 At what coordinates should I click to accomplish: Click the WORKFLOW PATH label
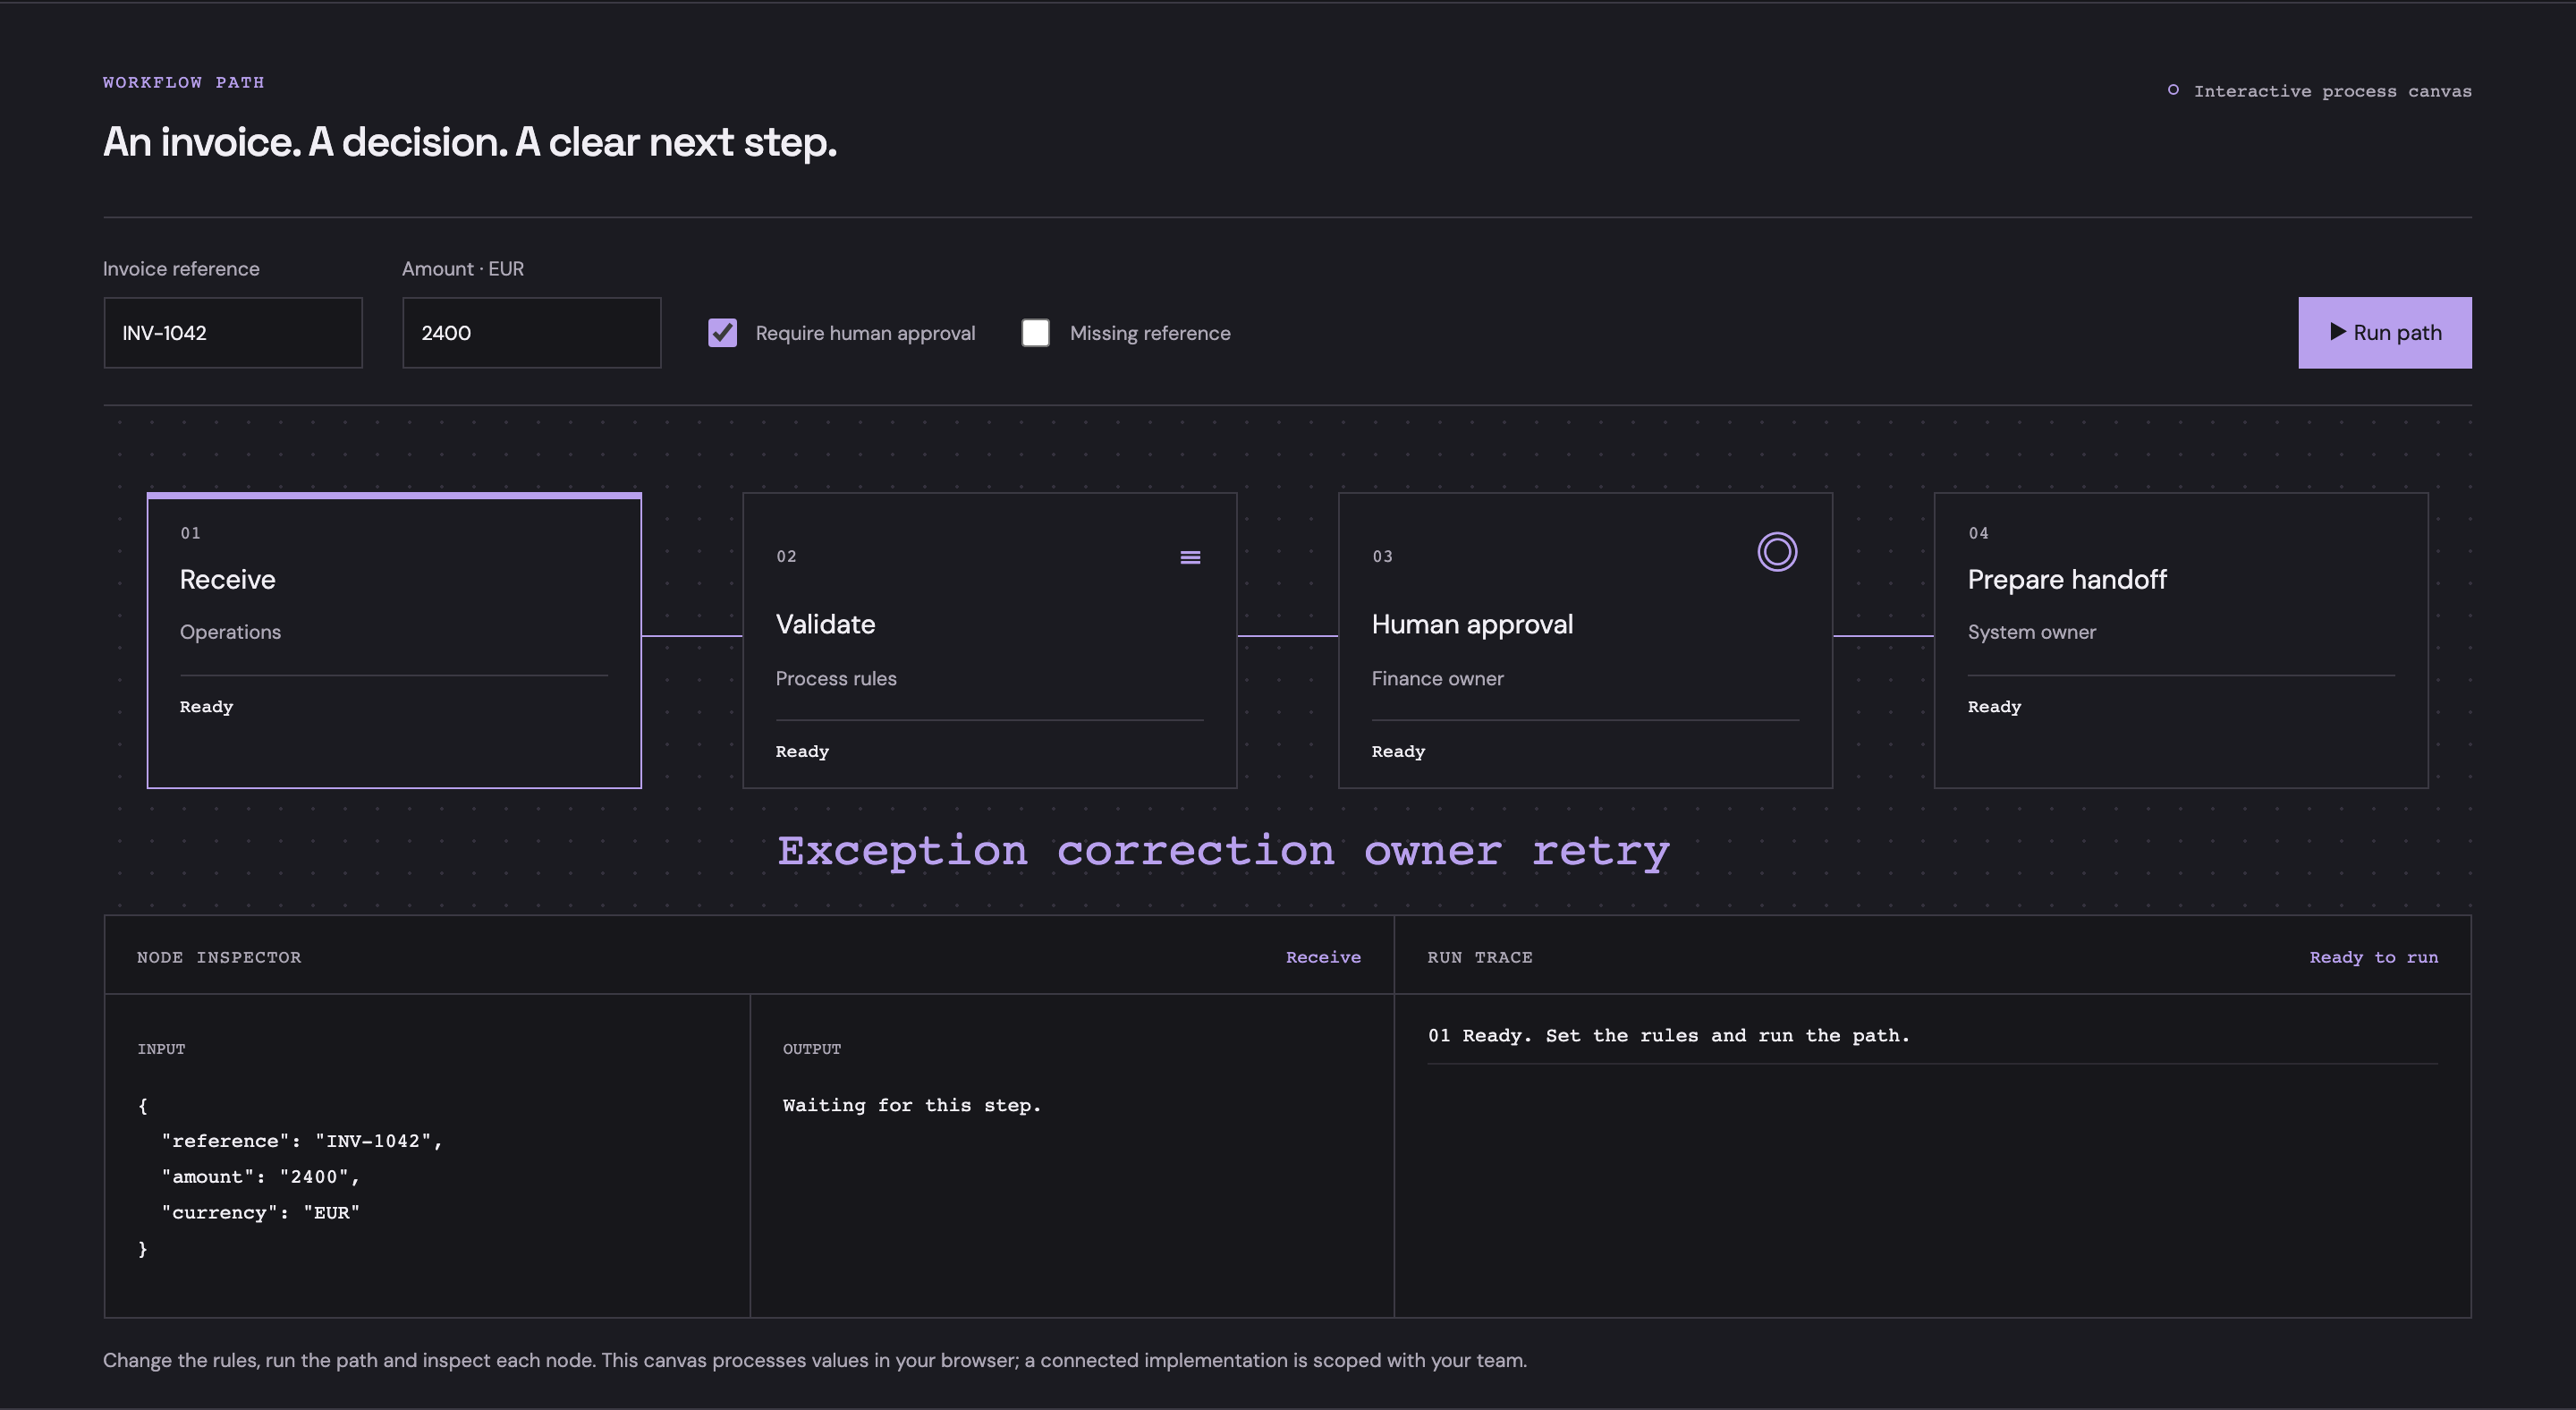pyautogui.click(x=184, y=82)
